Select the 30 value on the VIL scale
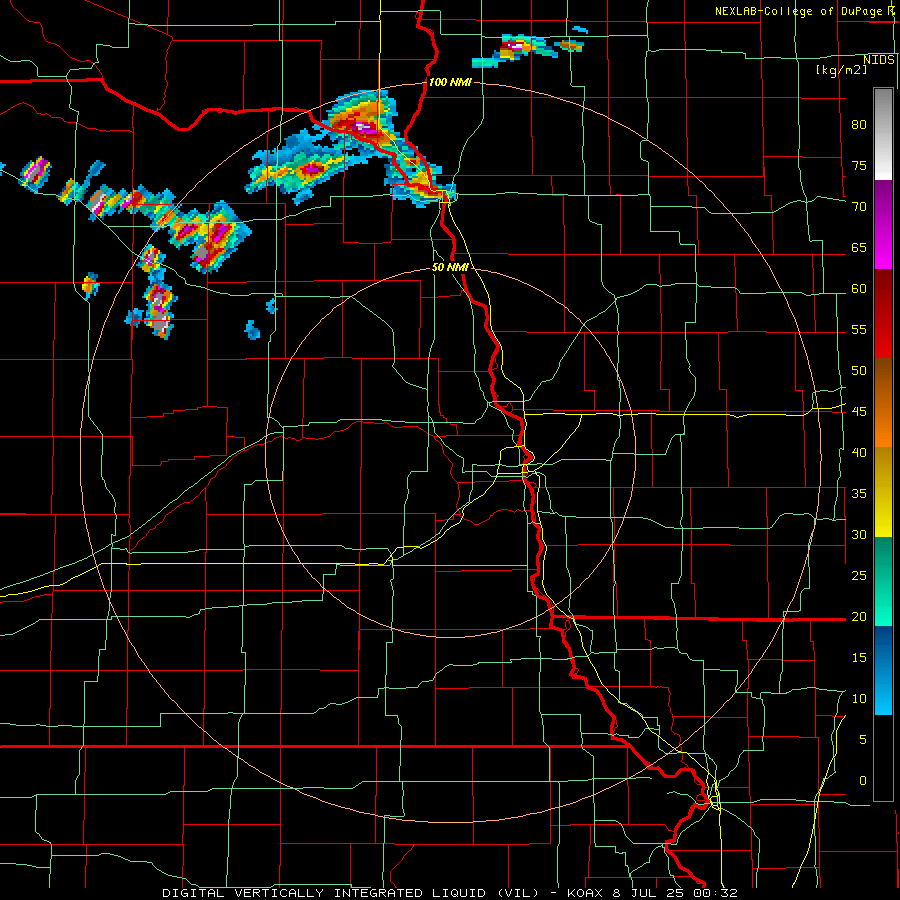This screenshot has width=900, height=900. [x=859, y=534]
